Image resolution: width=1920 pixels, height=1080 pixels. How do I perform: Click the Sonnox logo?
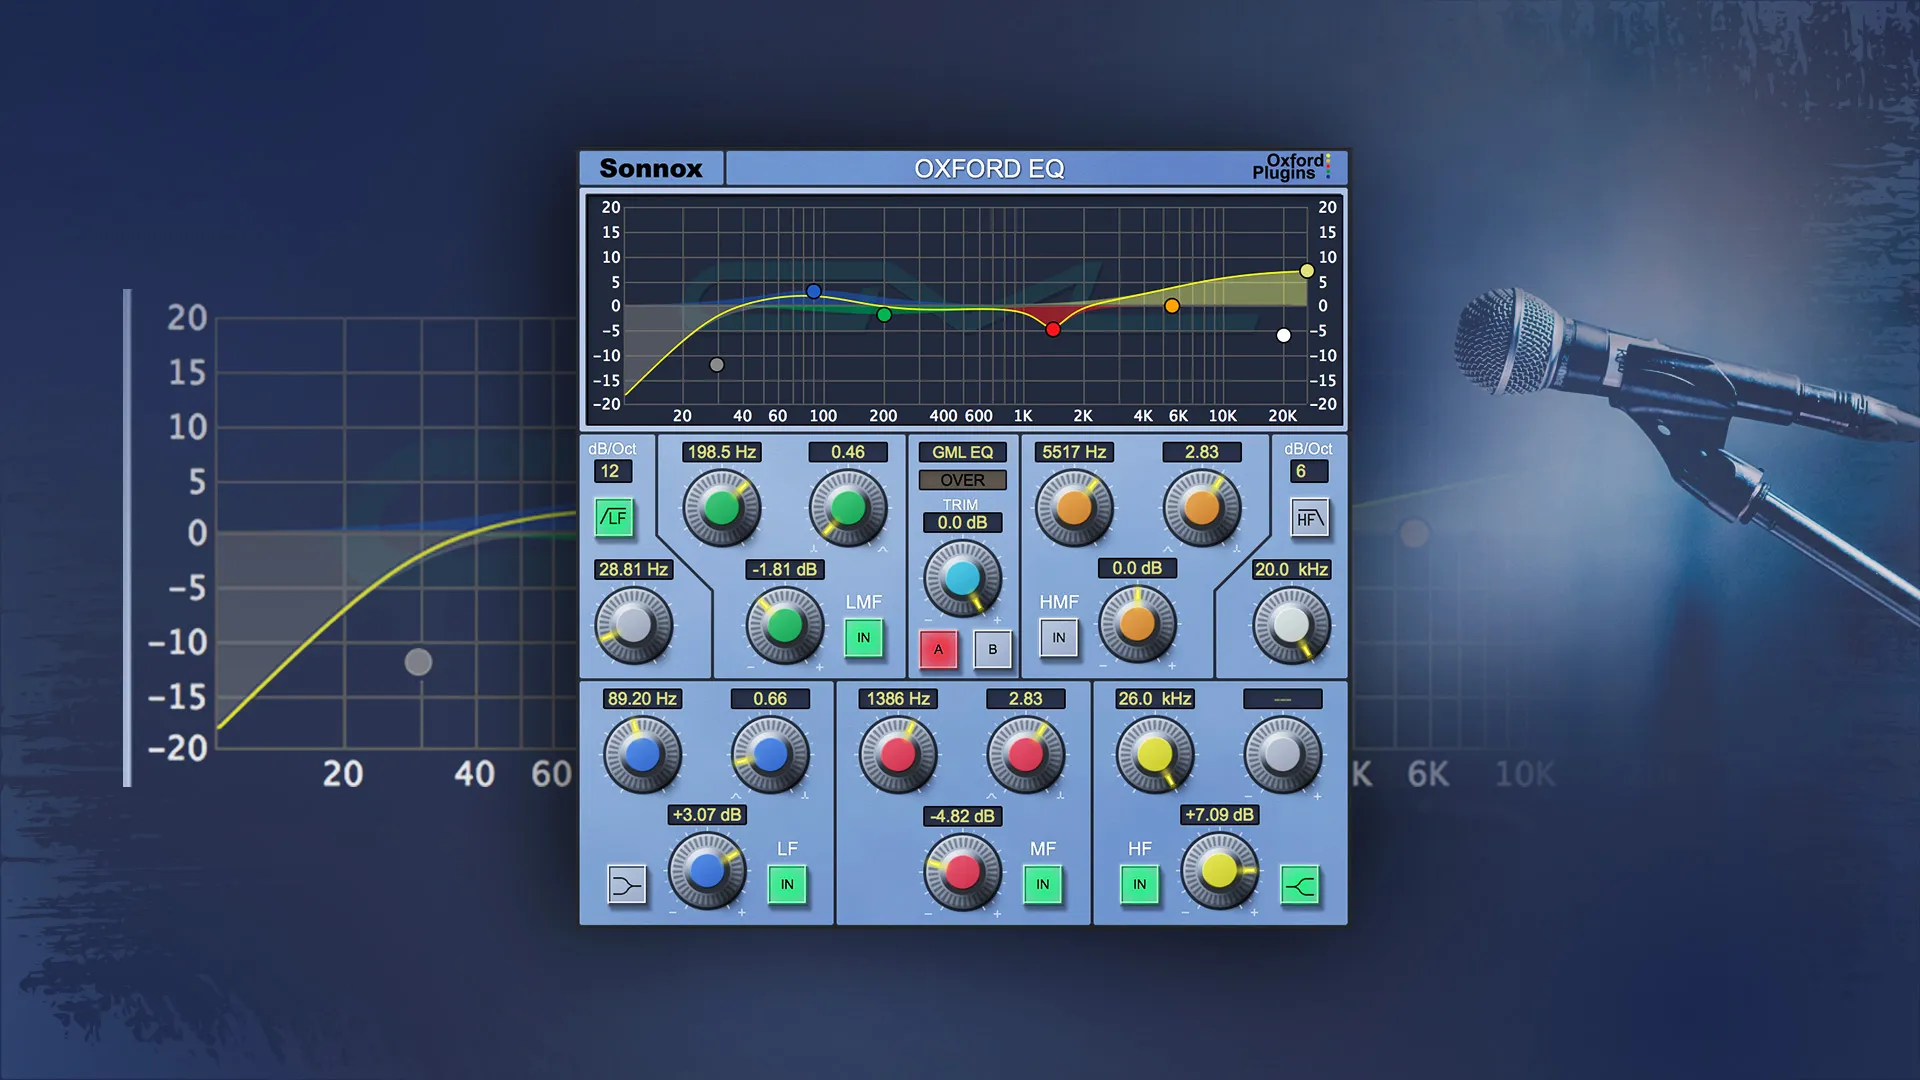[x=651, y=169]
